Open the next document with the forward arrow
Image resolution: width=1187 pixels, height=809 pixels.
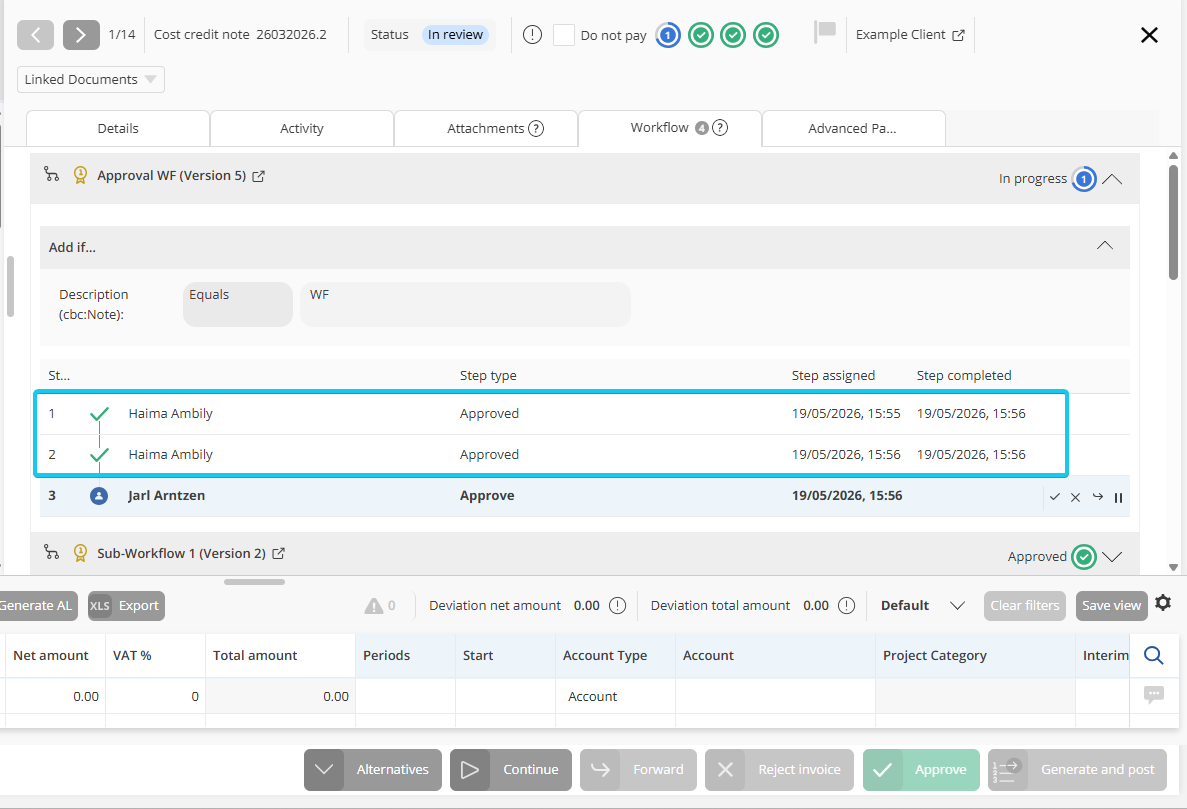click(x=81, y=35)
